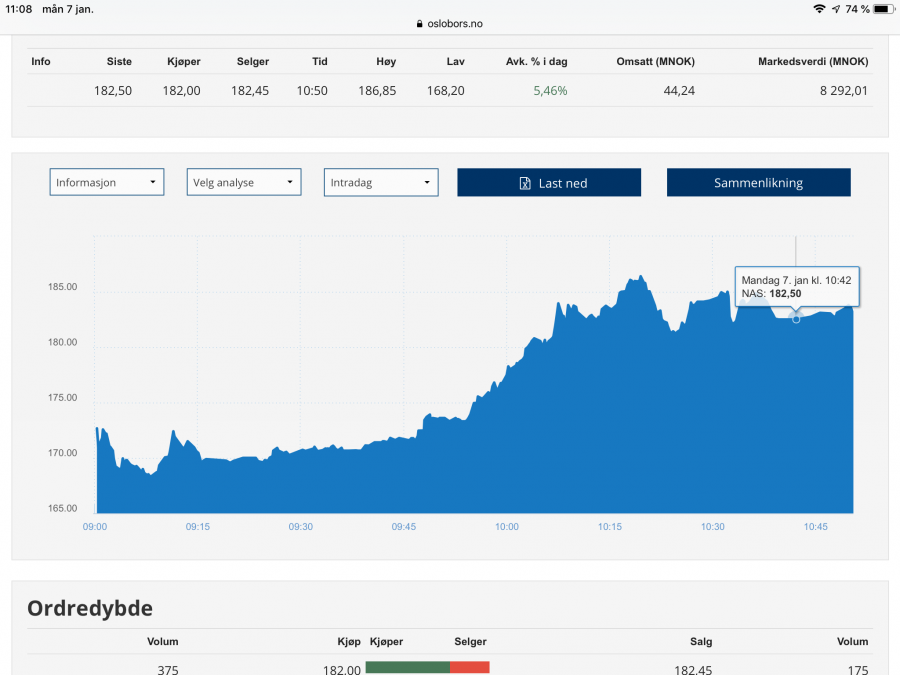Expand the Velg analyse dropdown
Image resolution: width=900 pixels, height=675 pixels.
pos(244,183)
